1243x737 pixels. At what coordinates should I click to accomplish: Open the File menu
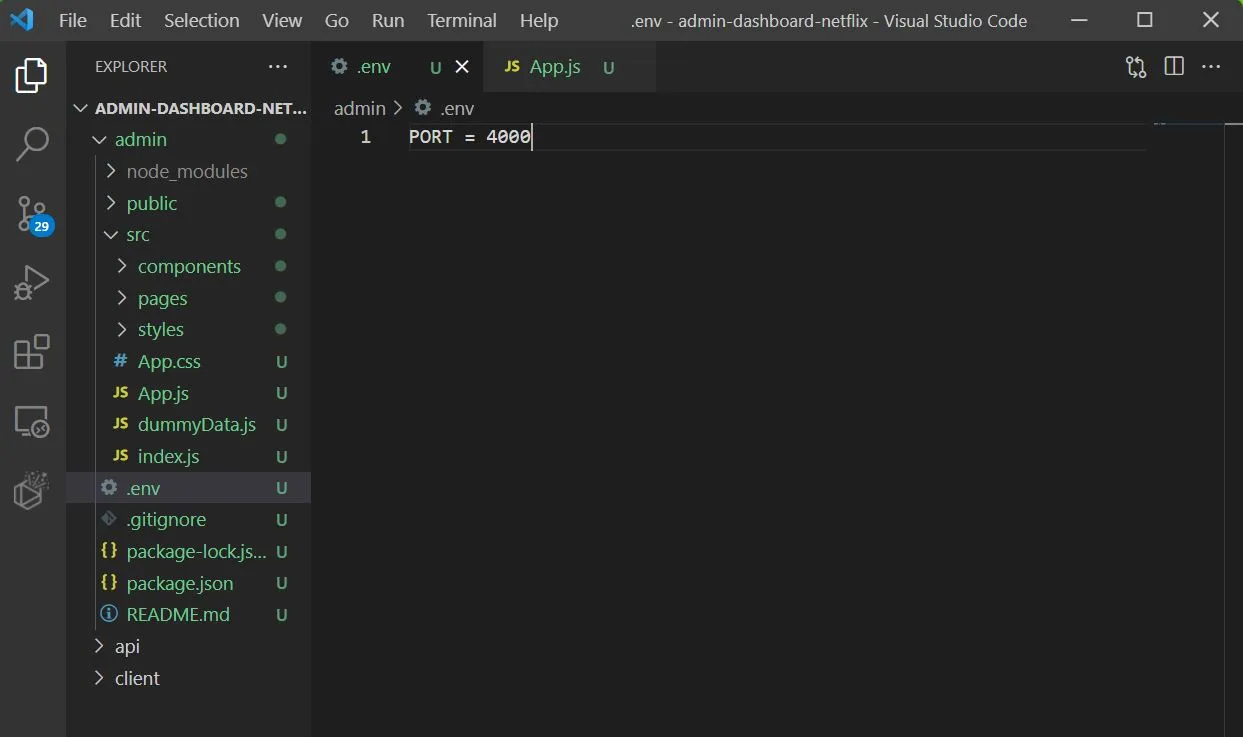click(x=73, y=20)
